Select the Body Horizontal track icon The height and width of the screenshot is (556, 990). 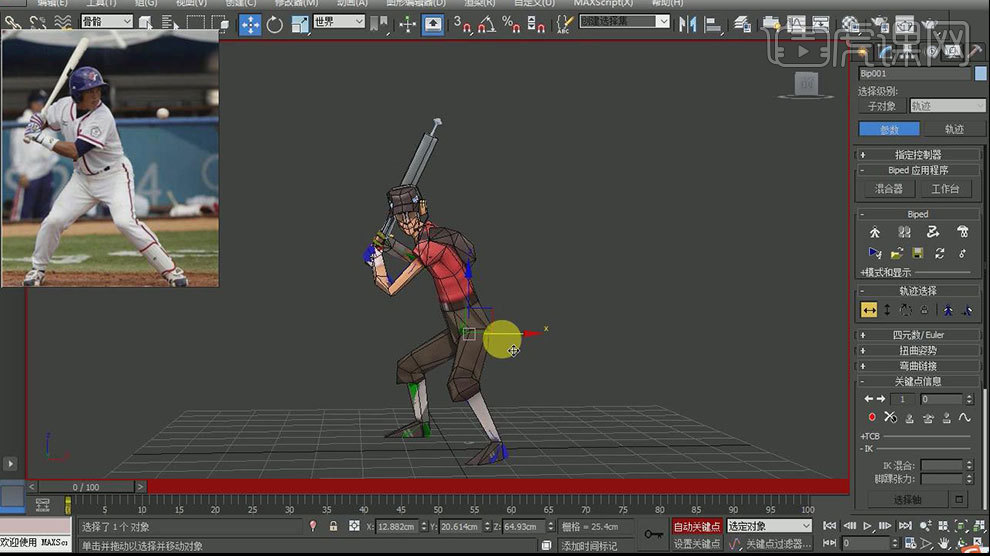click(869, 310)
